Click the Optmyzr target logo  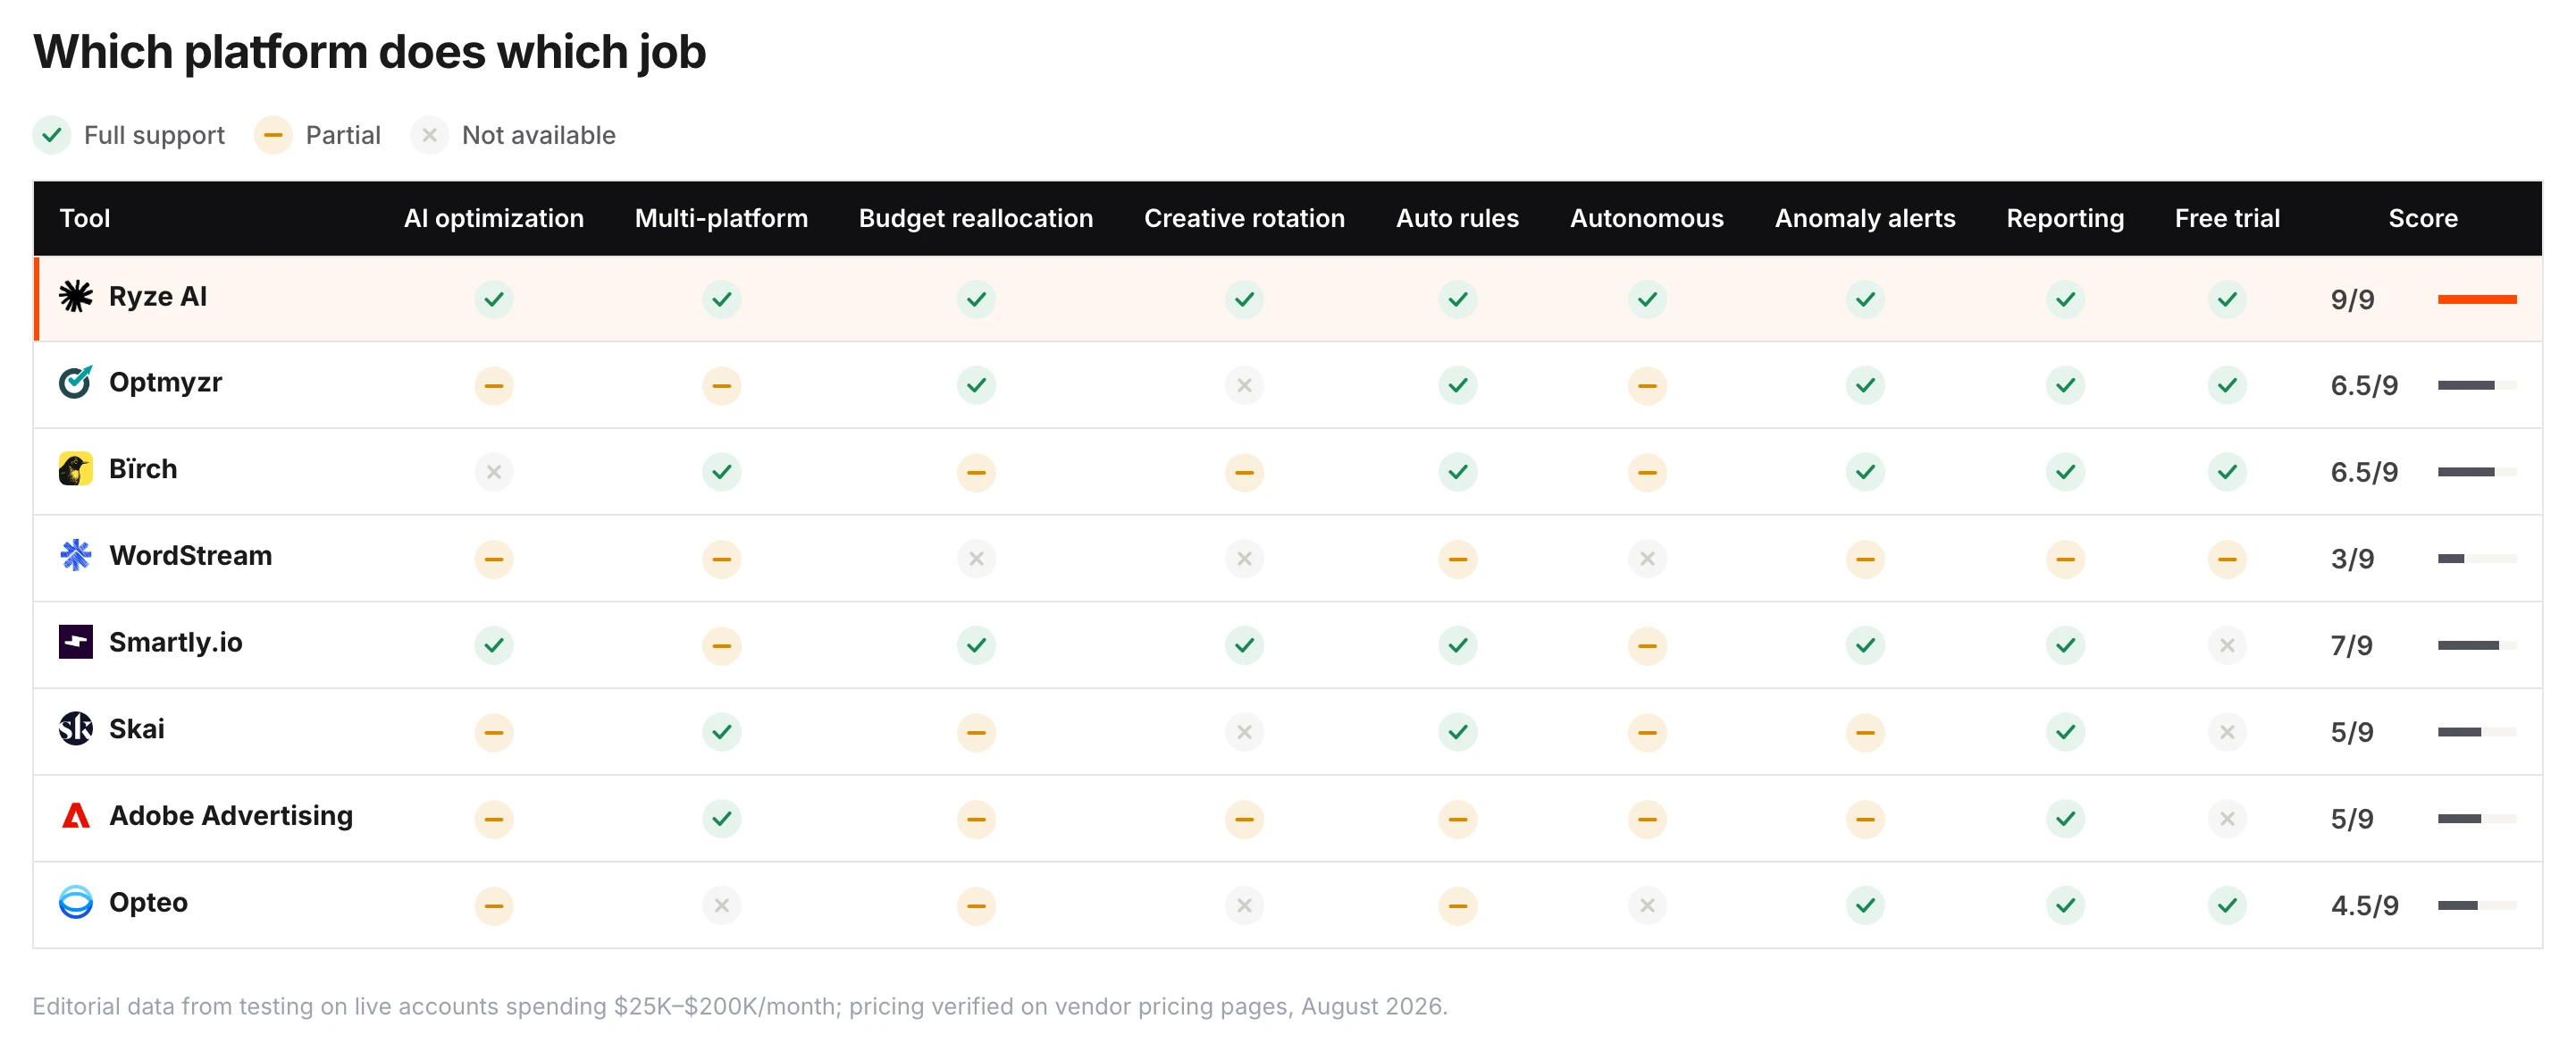coord(75,382)
